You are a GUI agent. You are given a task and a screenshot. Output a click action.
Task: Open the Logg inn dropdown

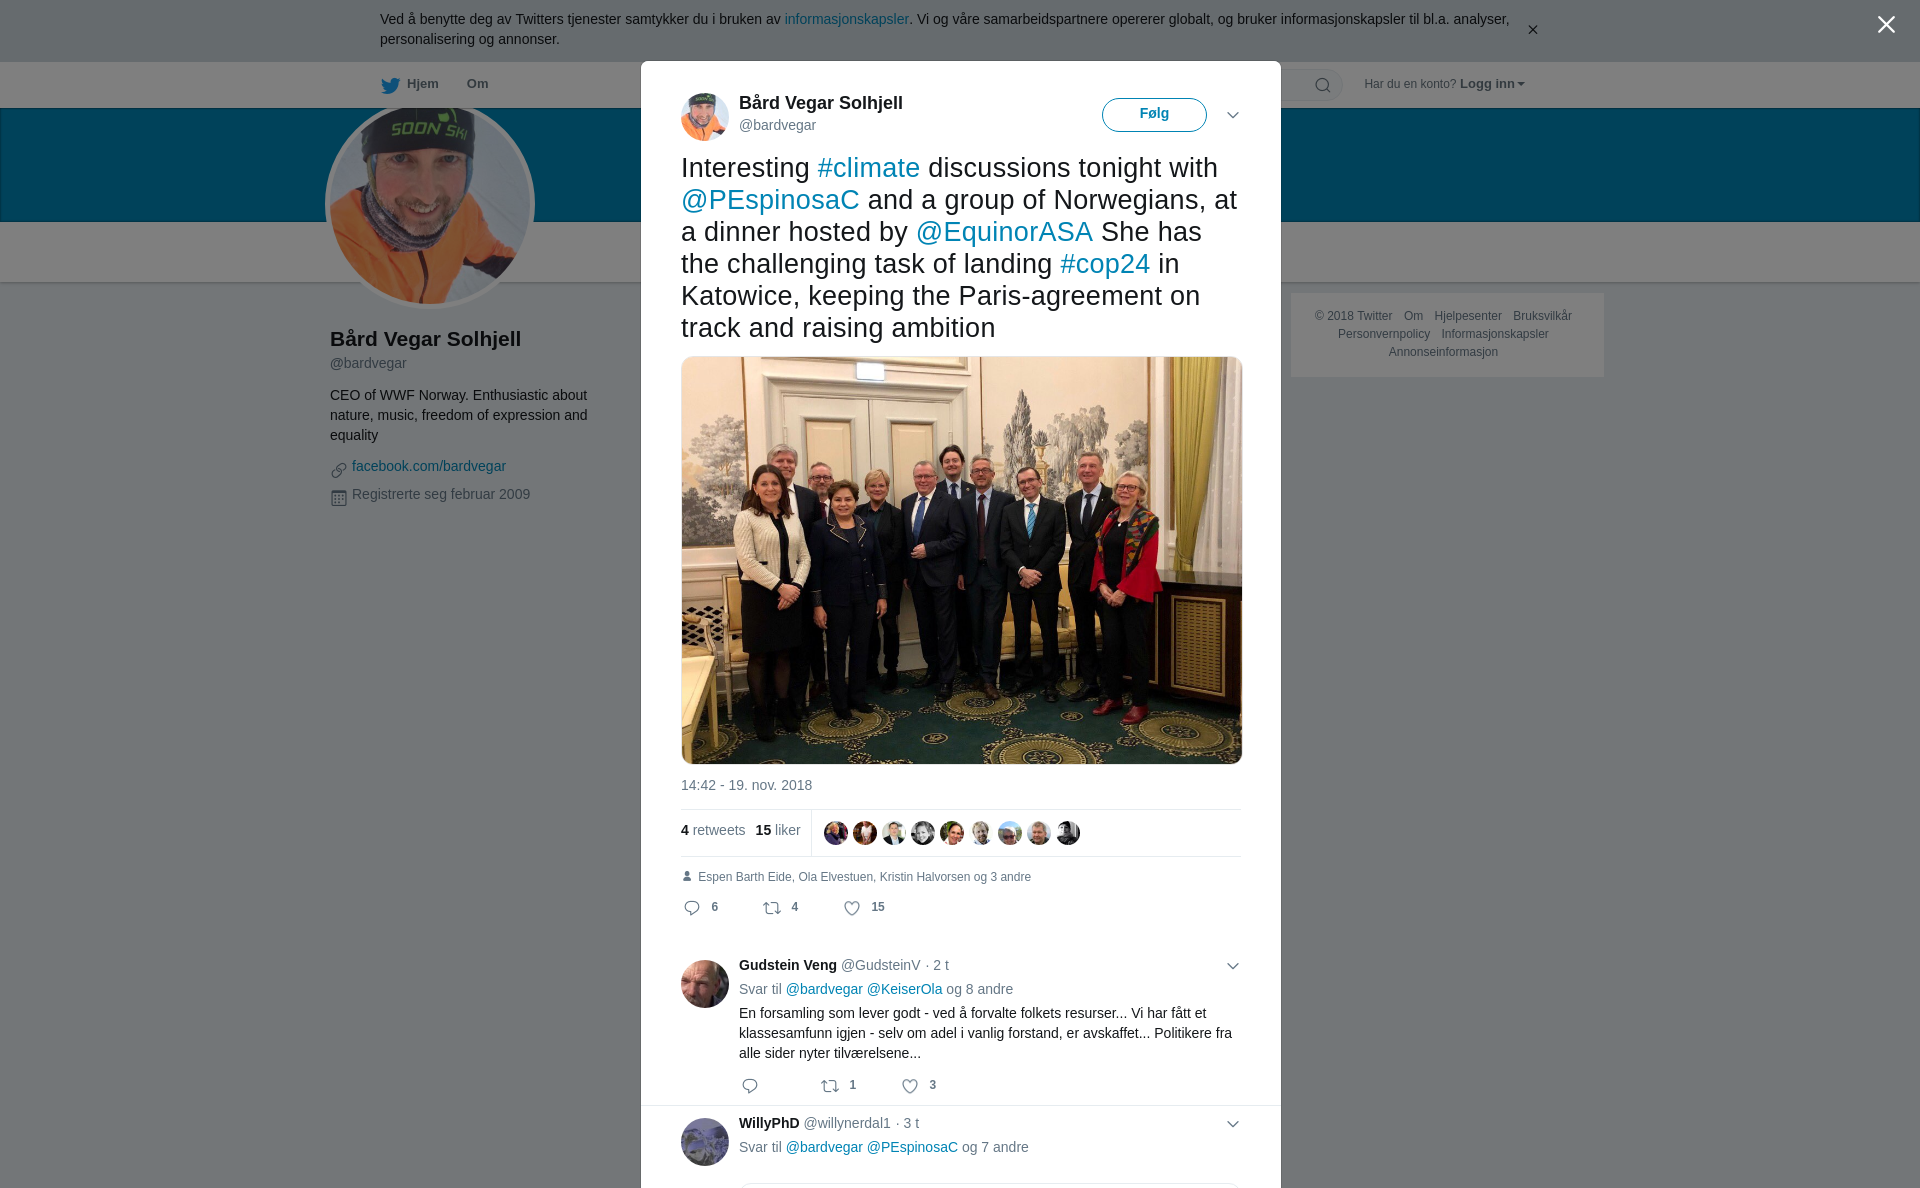tap(1492, 84)
